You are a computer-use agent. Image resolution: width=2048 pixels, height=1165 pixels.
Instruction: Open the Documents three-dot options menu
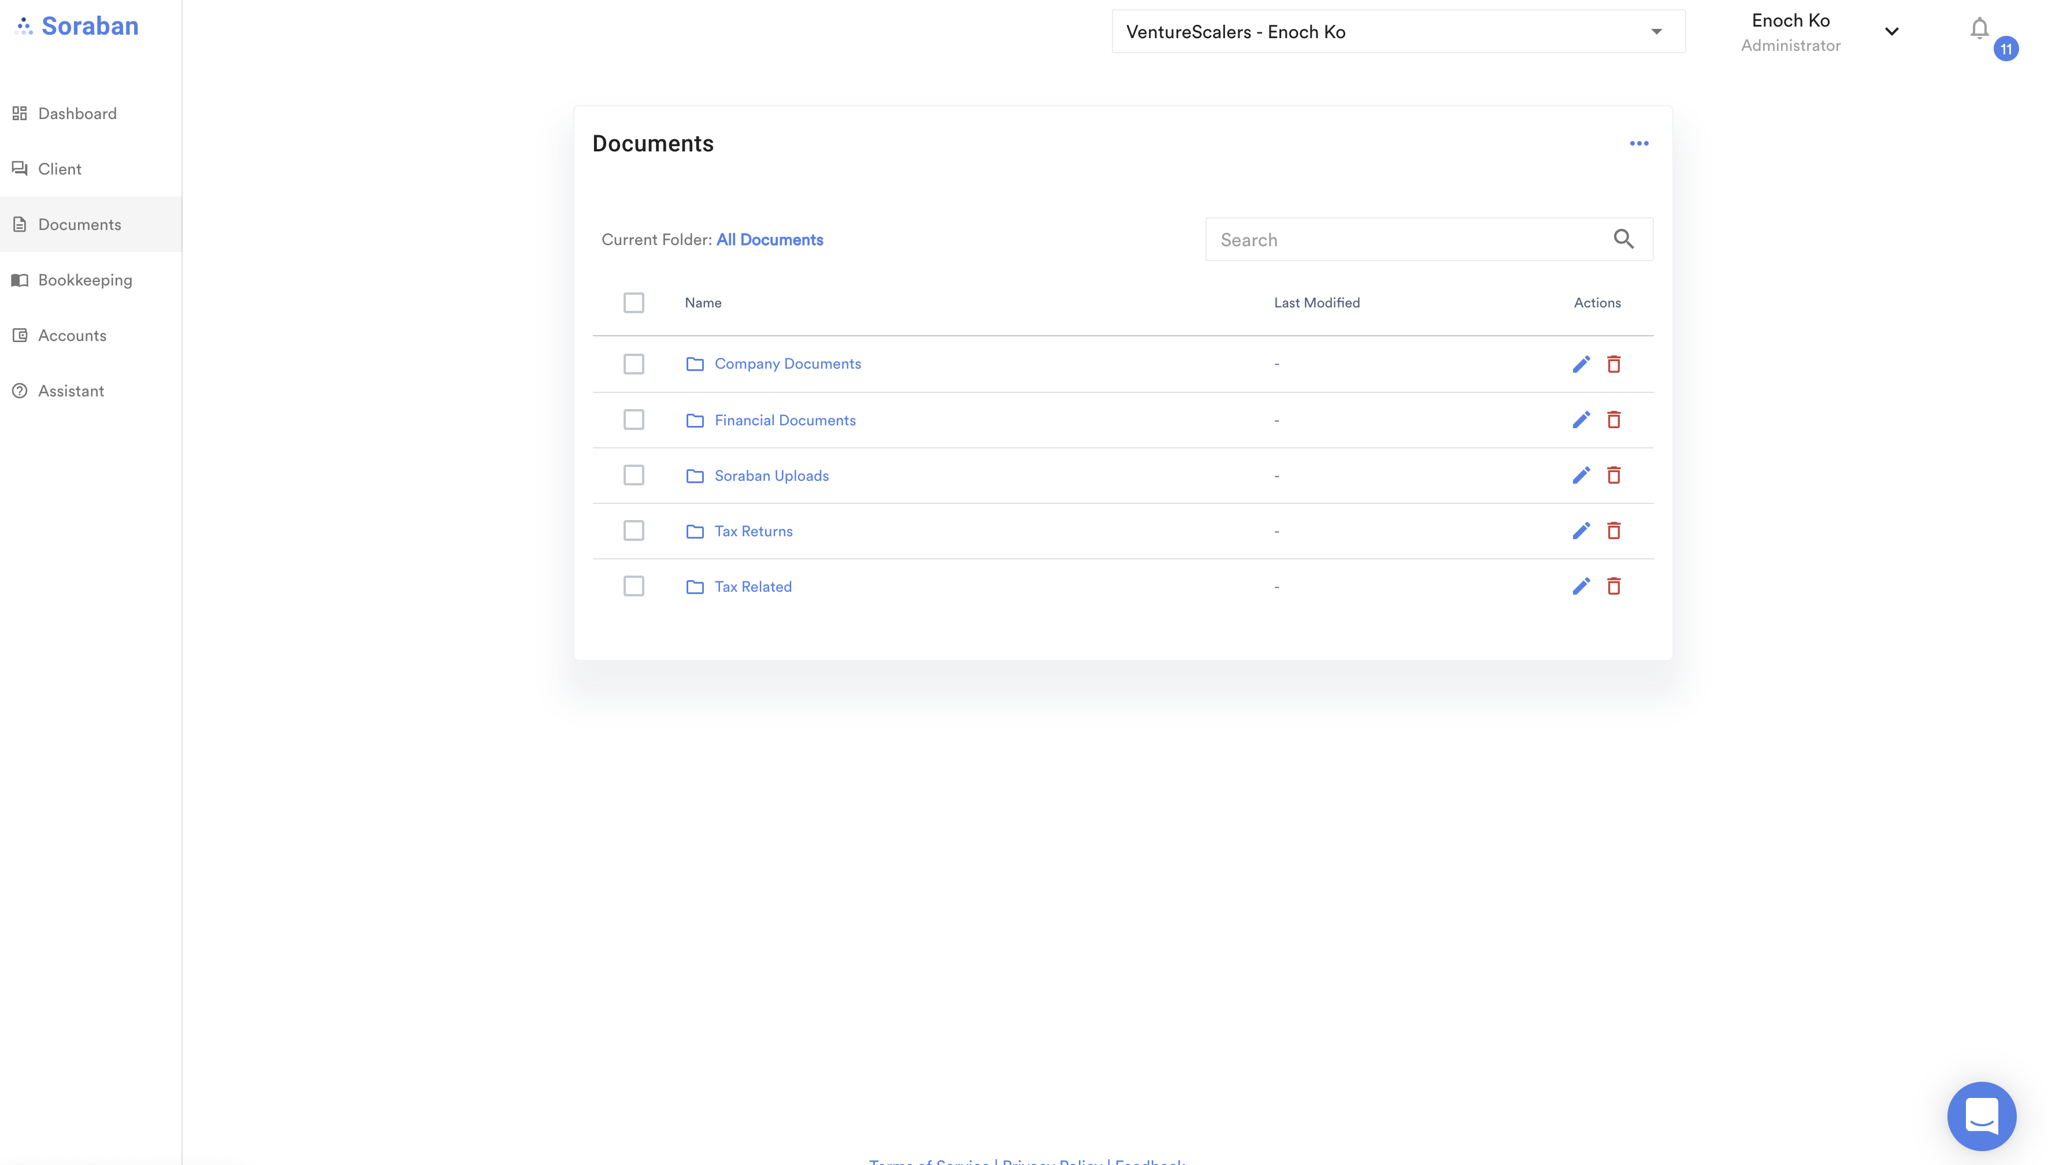[x=1639, y=143]
